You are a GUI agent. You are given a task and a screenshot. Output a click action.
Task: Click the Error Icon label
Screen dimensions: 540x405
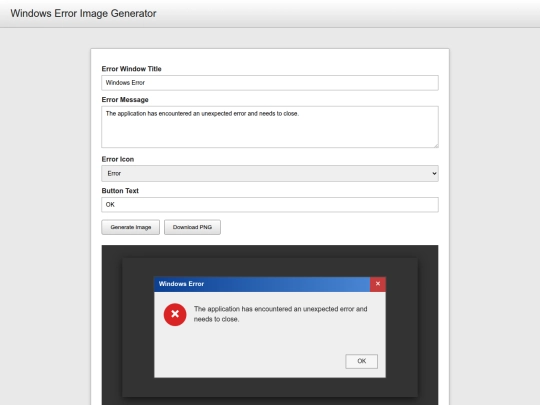(x=118, y=159)
